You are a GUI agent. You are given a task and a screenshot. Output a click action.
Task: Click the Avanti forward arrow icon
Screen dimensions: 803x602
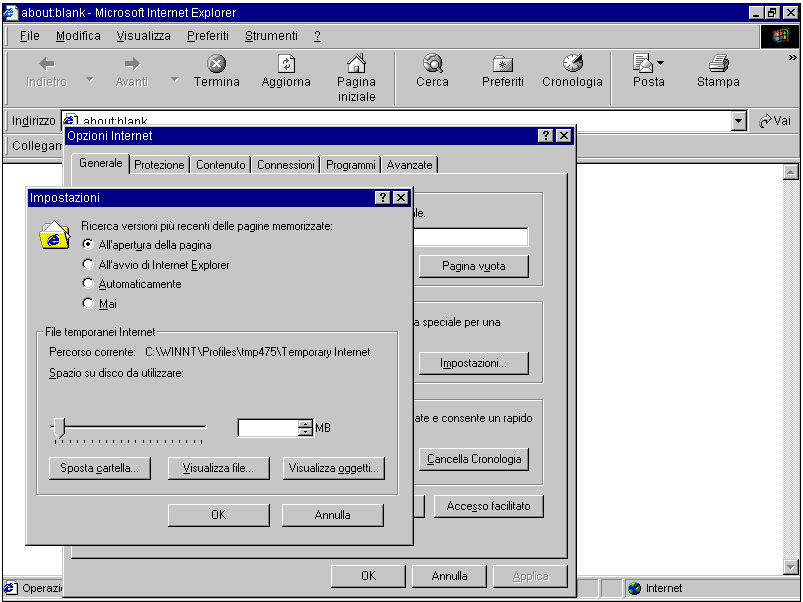coord(132,64)
